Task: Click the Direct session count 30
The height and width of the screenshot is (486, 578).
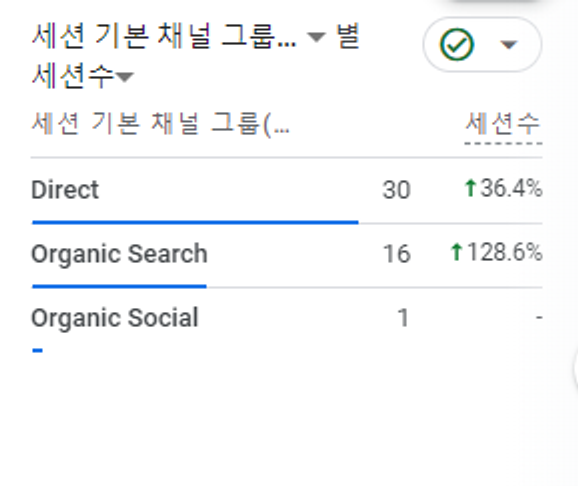Action: click(397, 190)
